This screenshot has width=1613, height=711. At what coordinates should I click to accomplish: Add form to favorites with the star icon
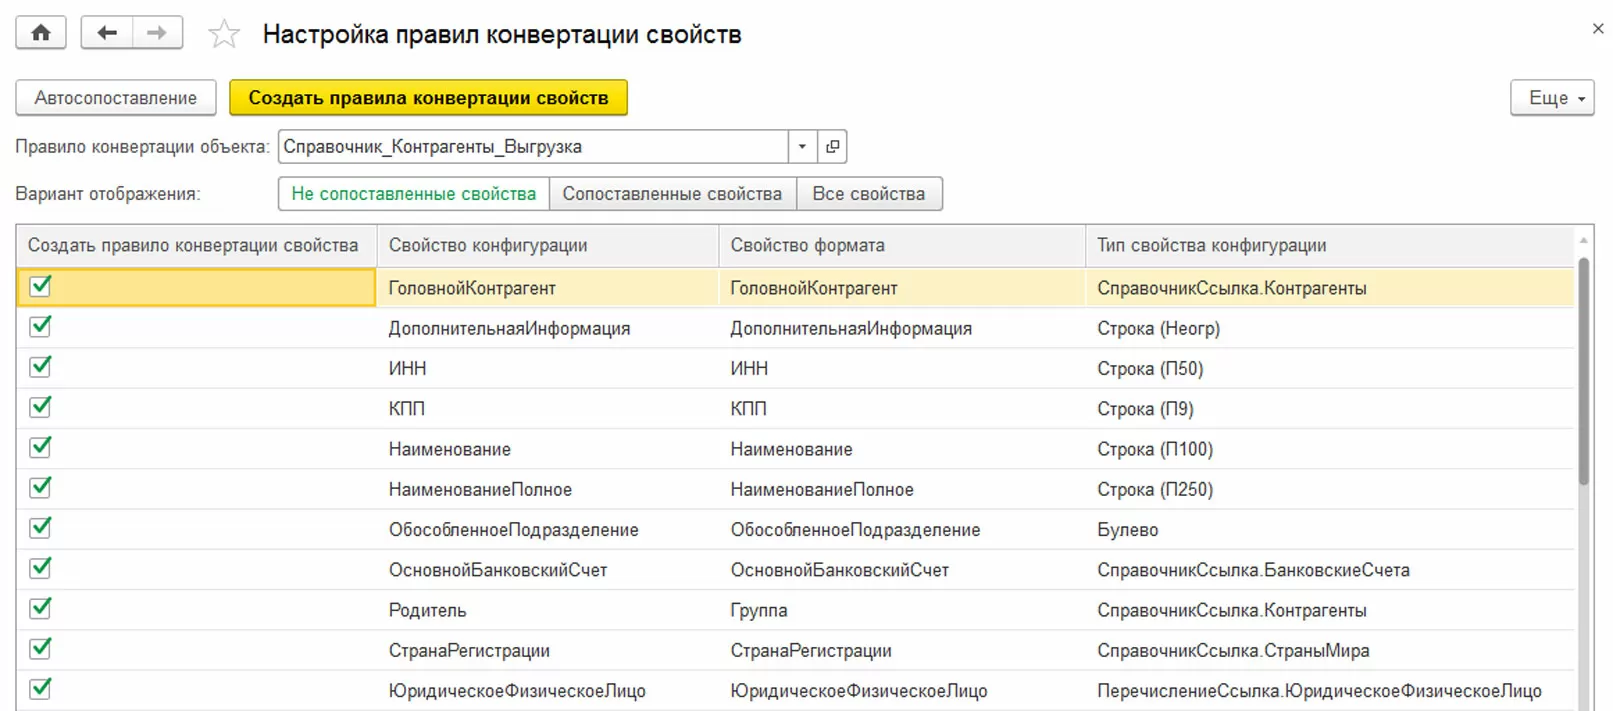pyautogui.click(x=223, y=34)
